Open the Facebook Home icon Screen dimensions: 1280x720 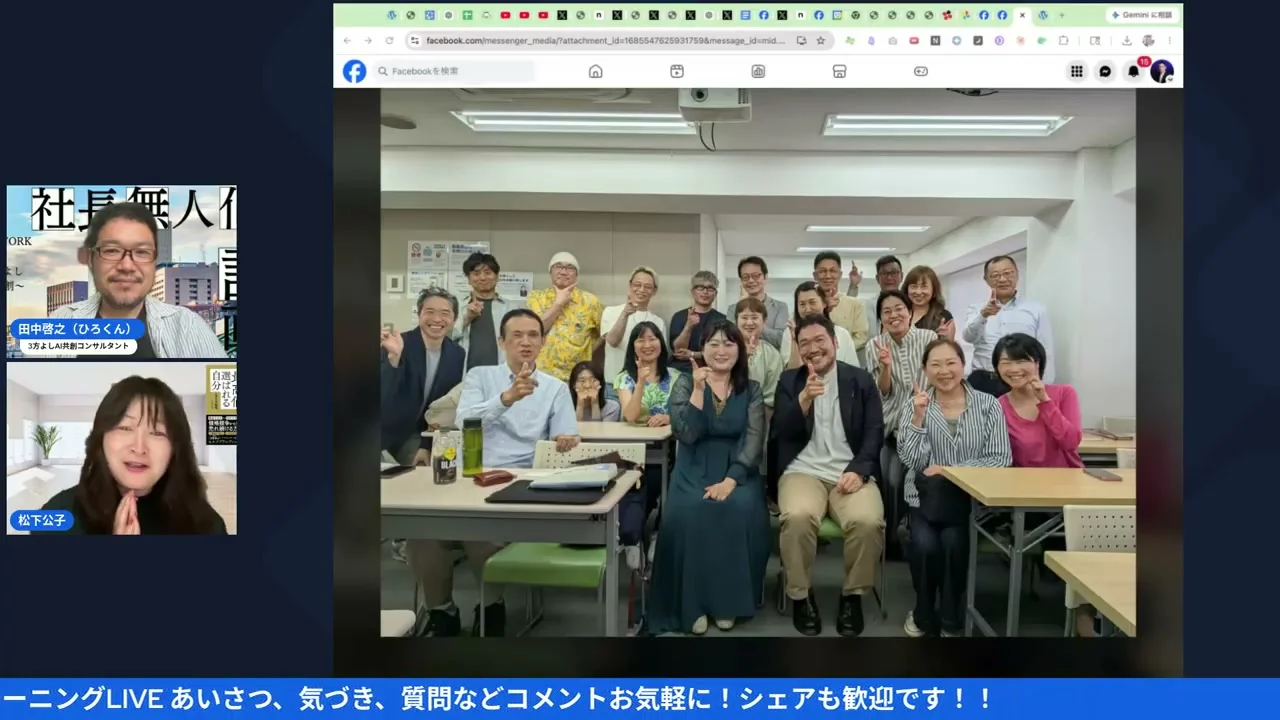[596, 71]
